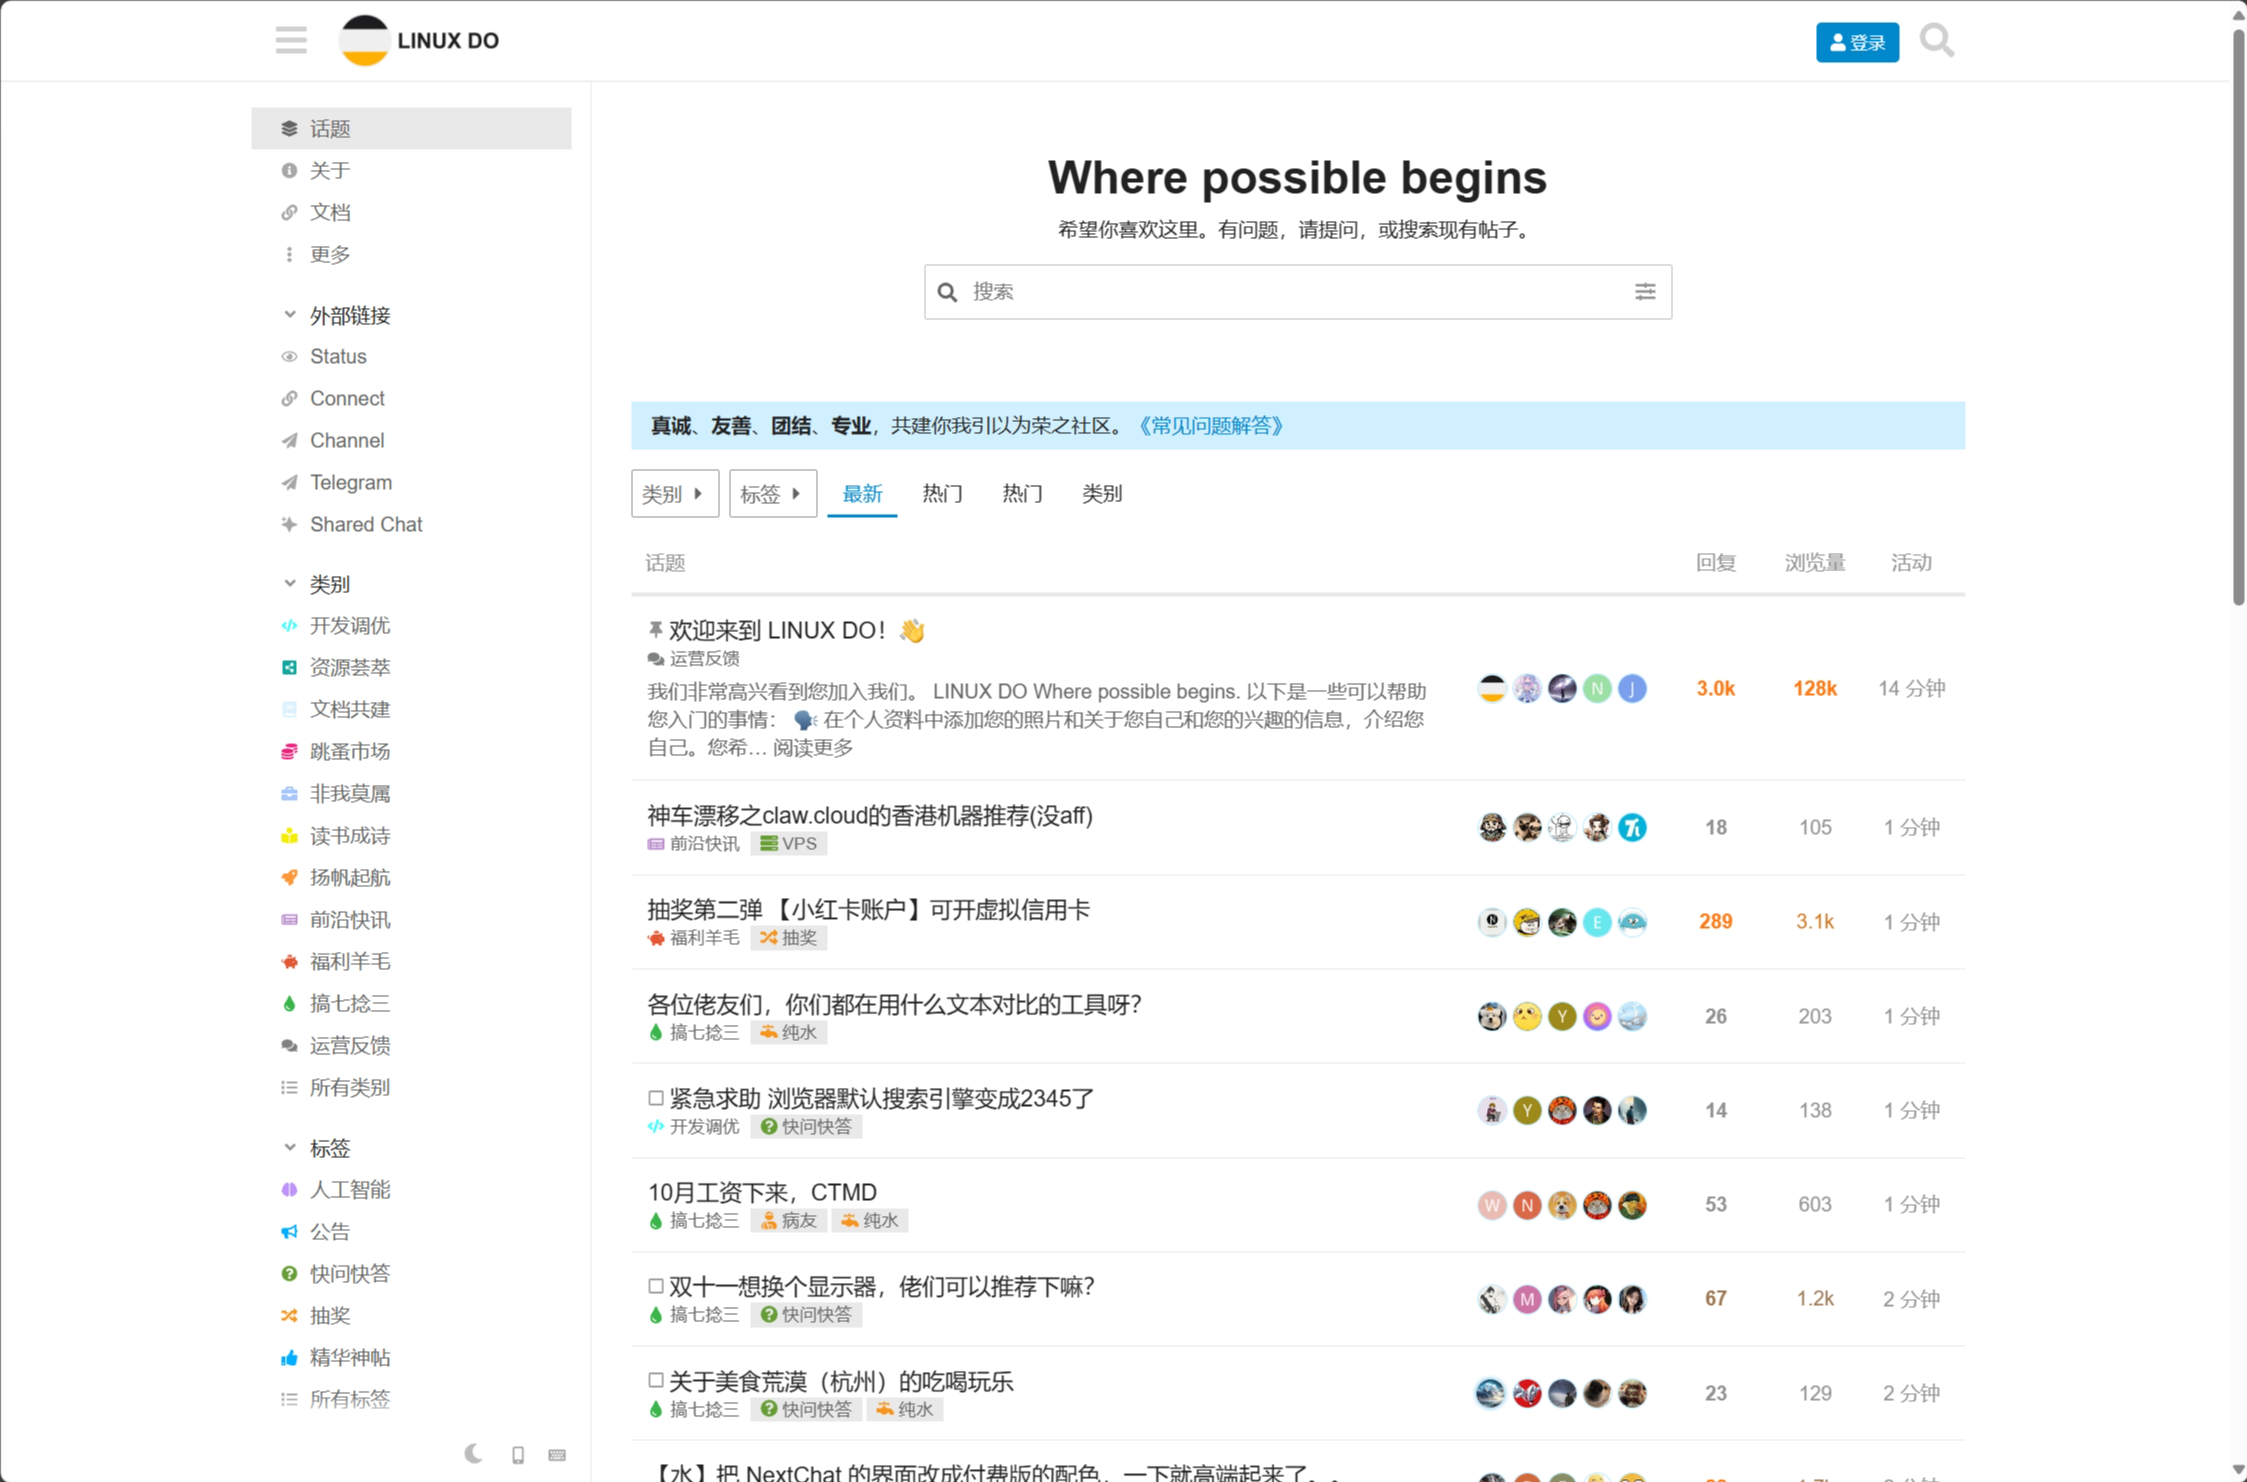This screenshot has height=1482, width=2247.
Task: Collapse the 标签 sidebar section
Action: point(316,1147)
